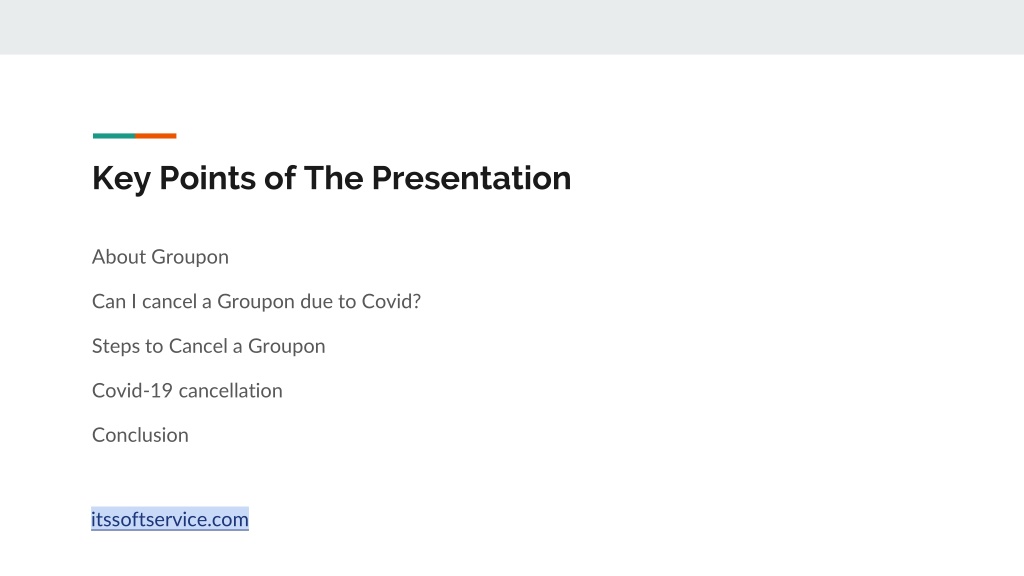Select the 'Steps to Cancel a Groupon' line
Screen dimensions: 1024x576
(208, 346)
